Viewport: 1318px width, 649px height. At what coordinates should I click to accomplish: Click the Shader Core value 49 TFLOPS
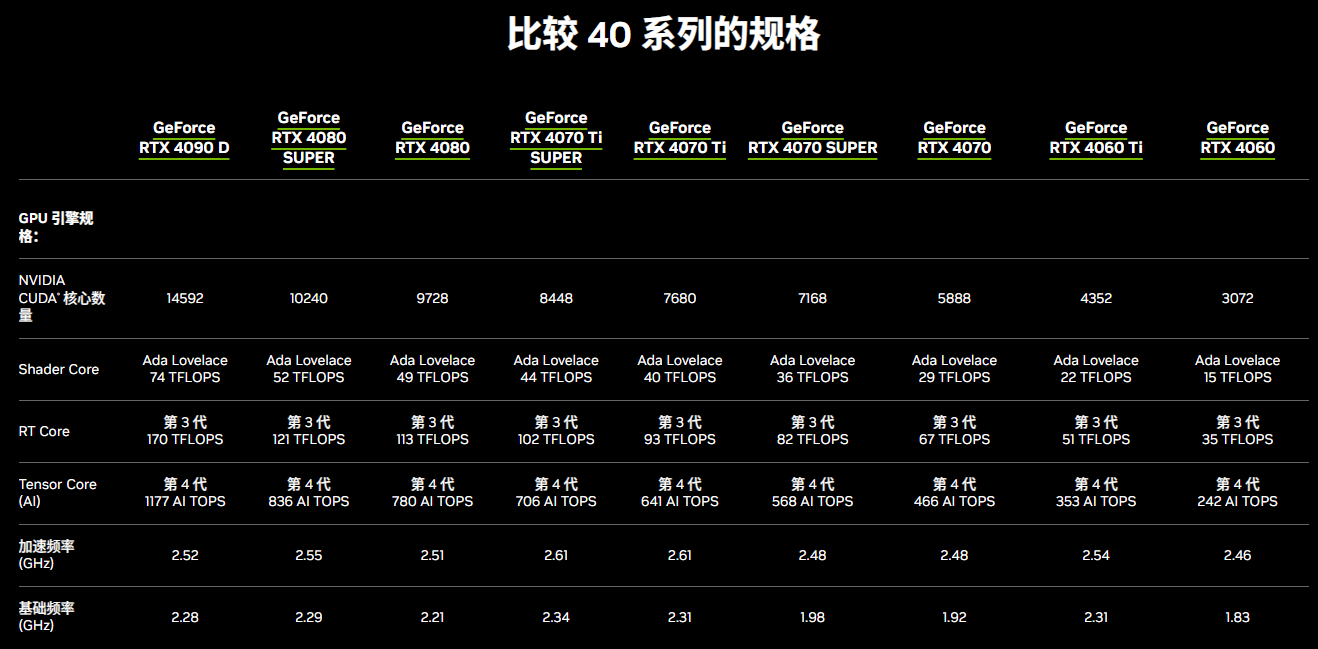pos(432,377)
